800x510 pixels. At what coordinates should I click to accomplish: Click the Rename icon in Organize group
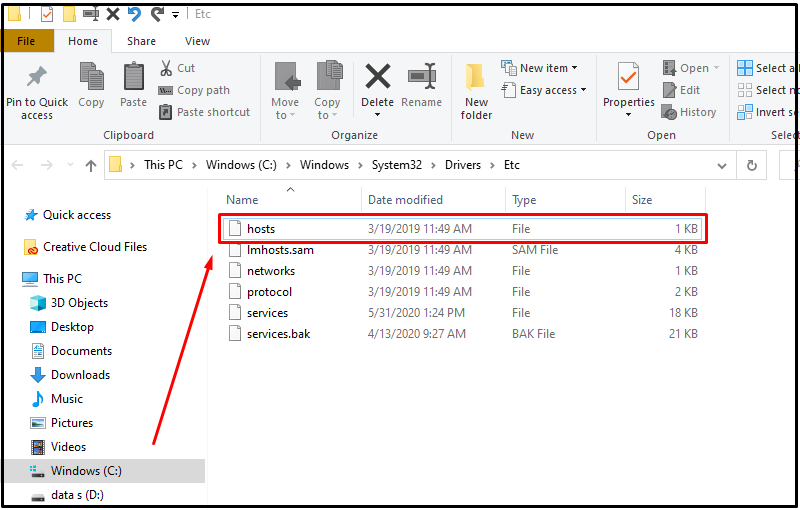(x=422, y=76)
